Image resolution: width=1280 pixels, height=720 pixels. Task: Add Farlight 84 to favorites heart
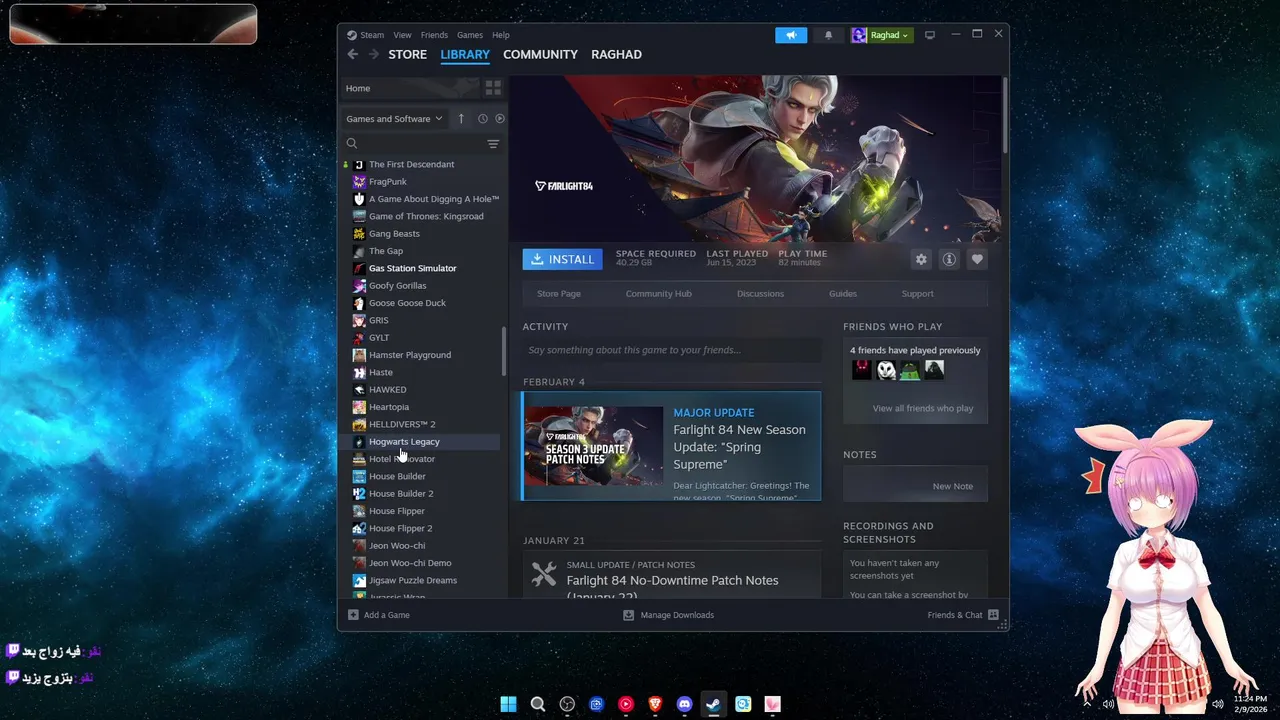point(977,259)
